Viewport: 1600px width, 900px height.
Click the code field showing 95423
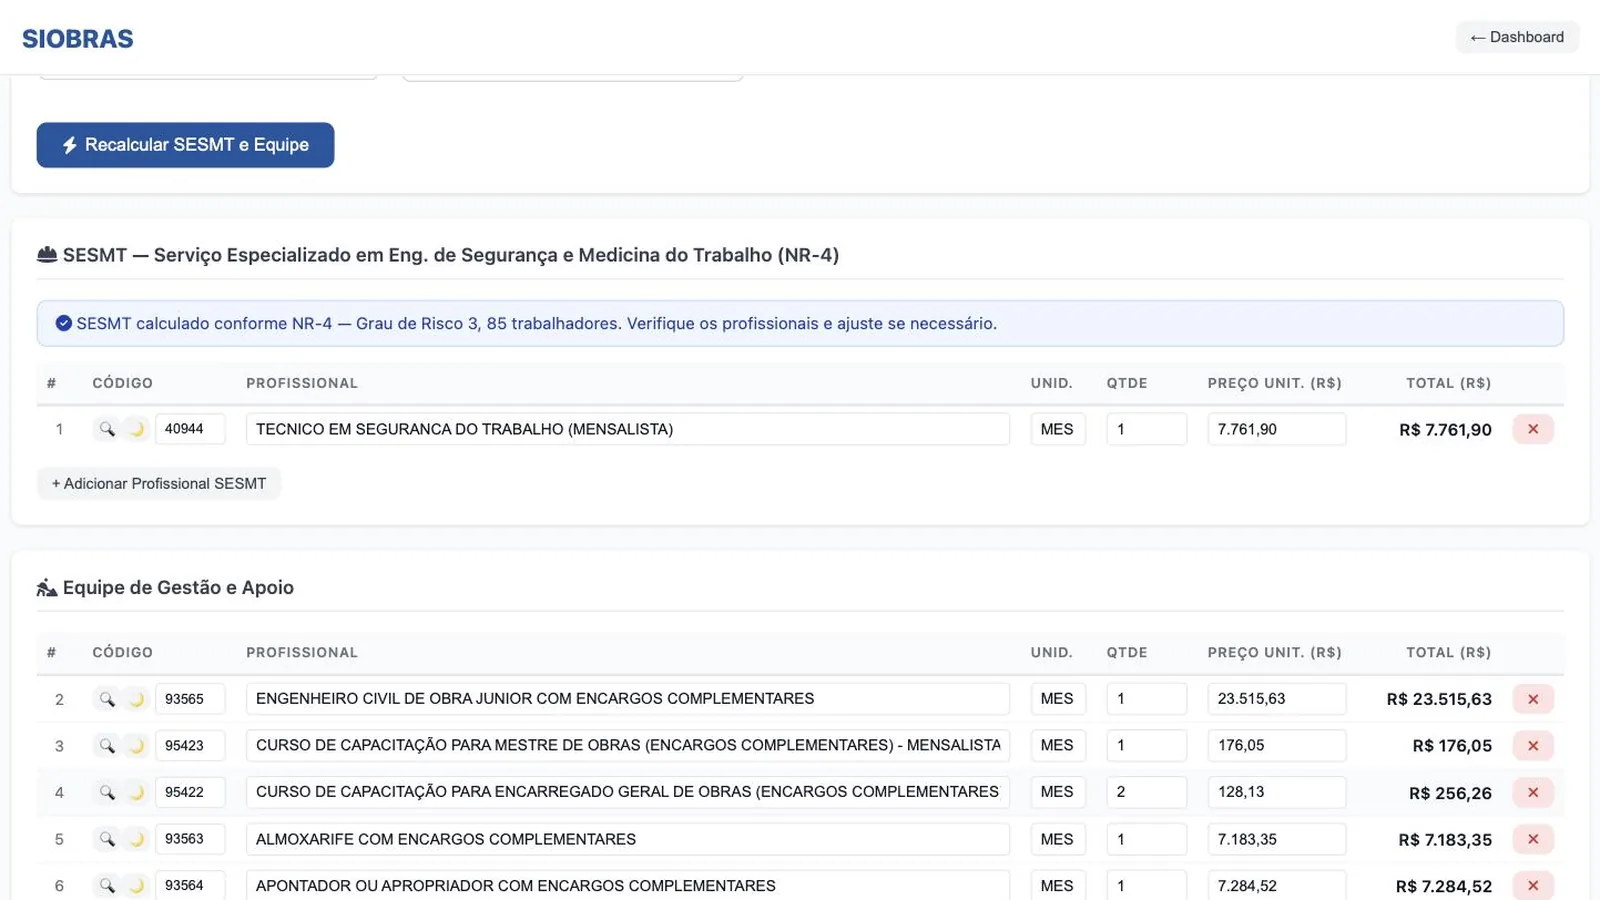tap(190, 745)
